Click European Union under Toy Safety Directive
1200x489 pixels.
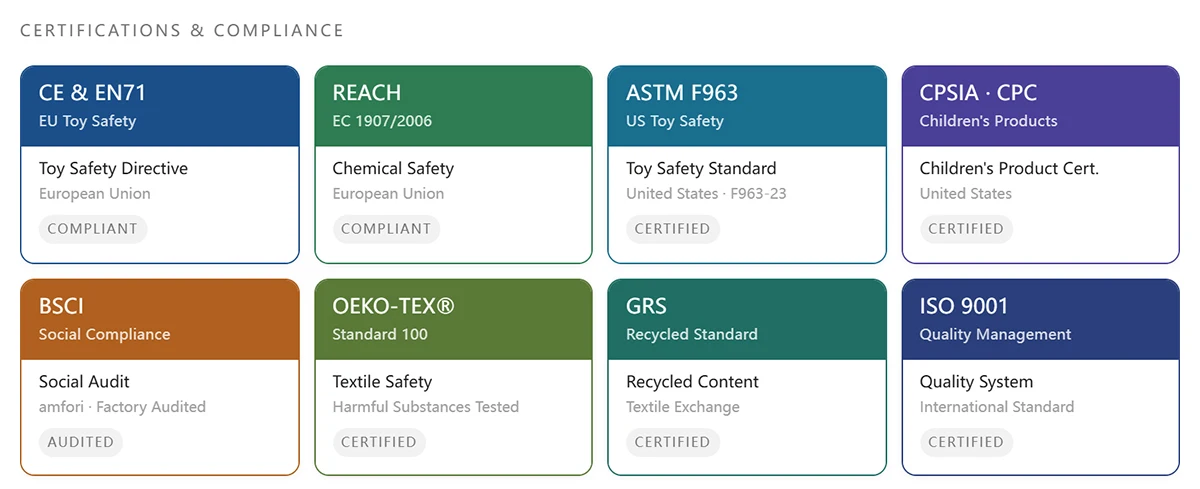pos(95,194)
